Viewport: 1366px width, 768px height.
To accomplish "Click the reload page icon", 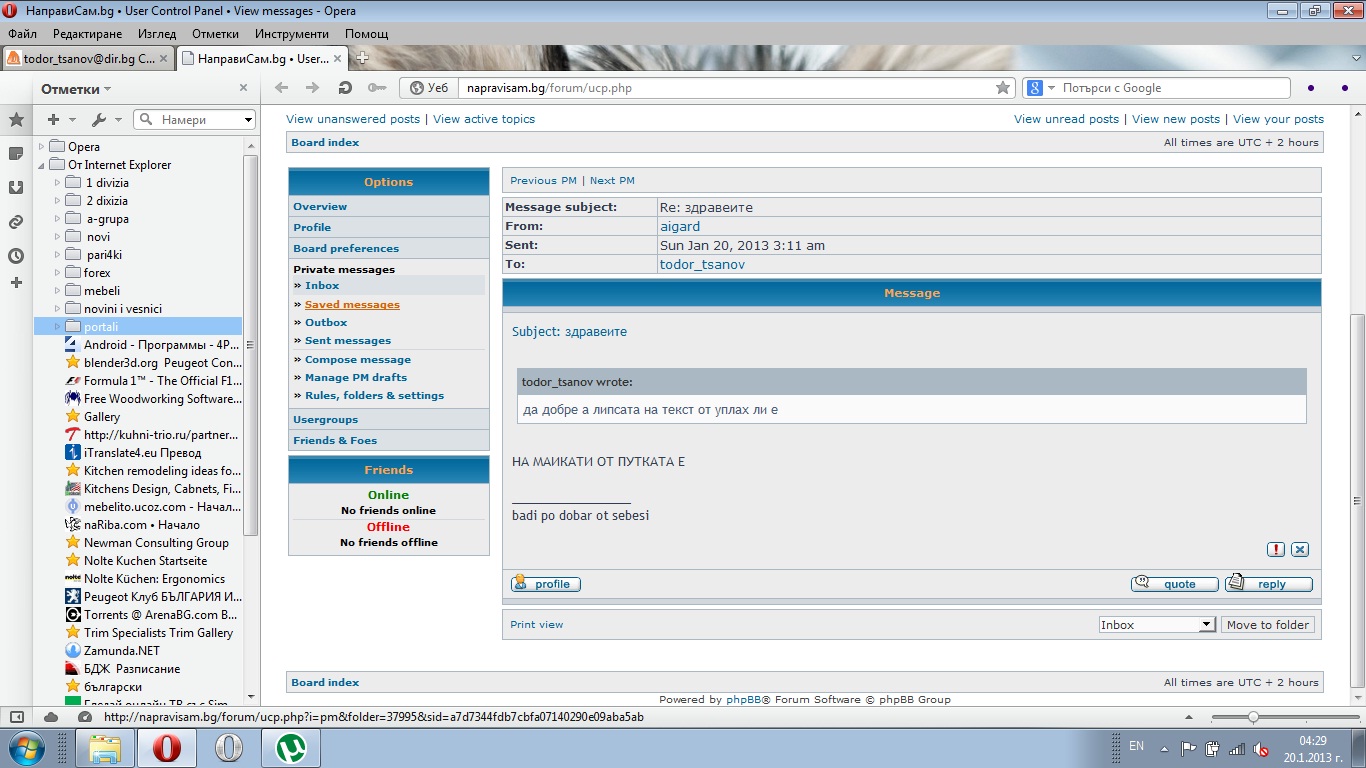I will 345,88.
